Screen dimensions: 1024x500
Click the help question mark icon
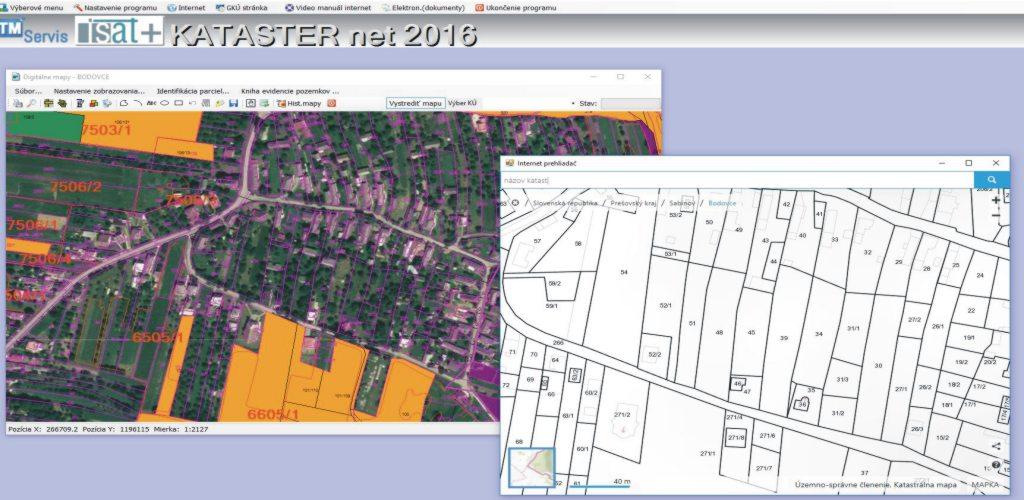coord(995,465)
